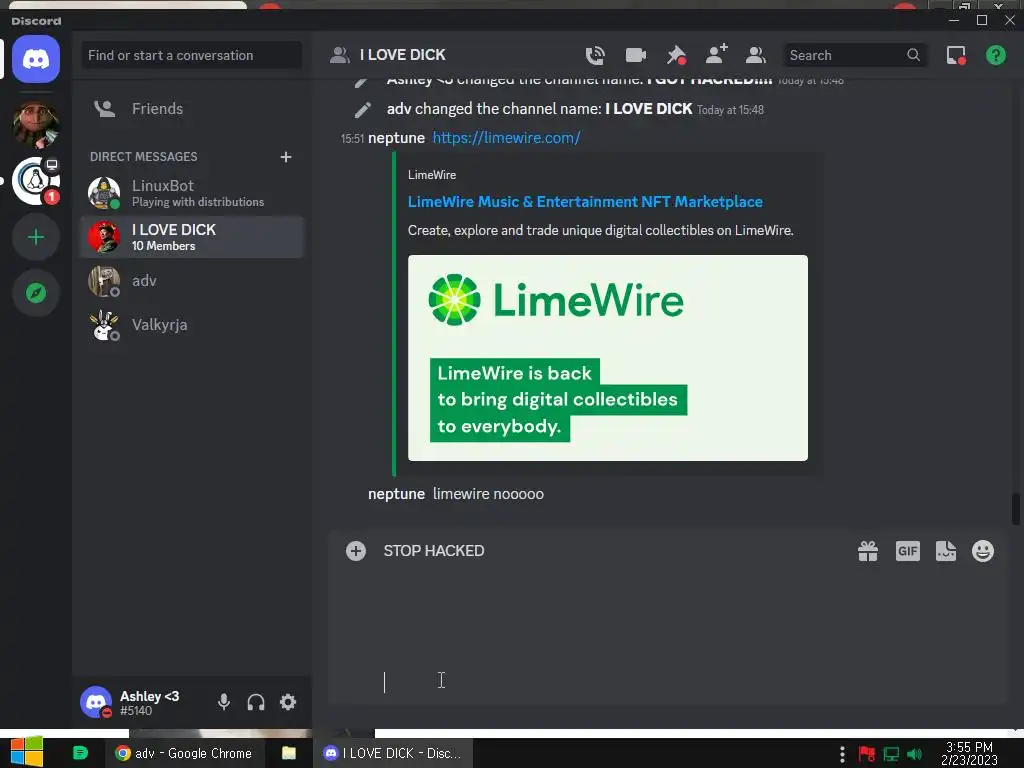Open user settings gear
This screenshot has height=768, width=1024.
288,702
